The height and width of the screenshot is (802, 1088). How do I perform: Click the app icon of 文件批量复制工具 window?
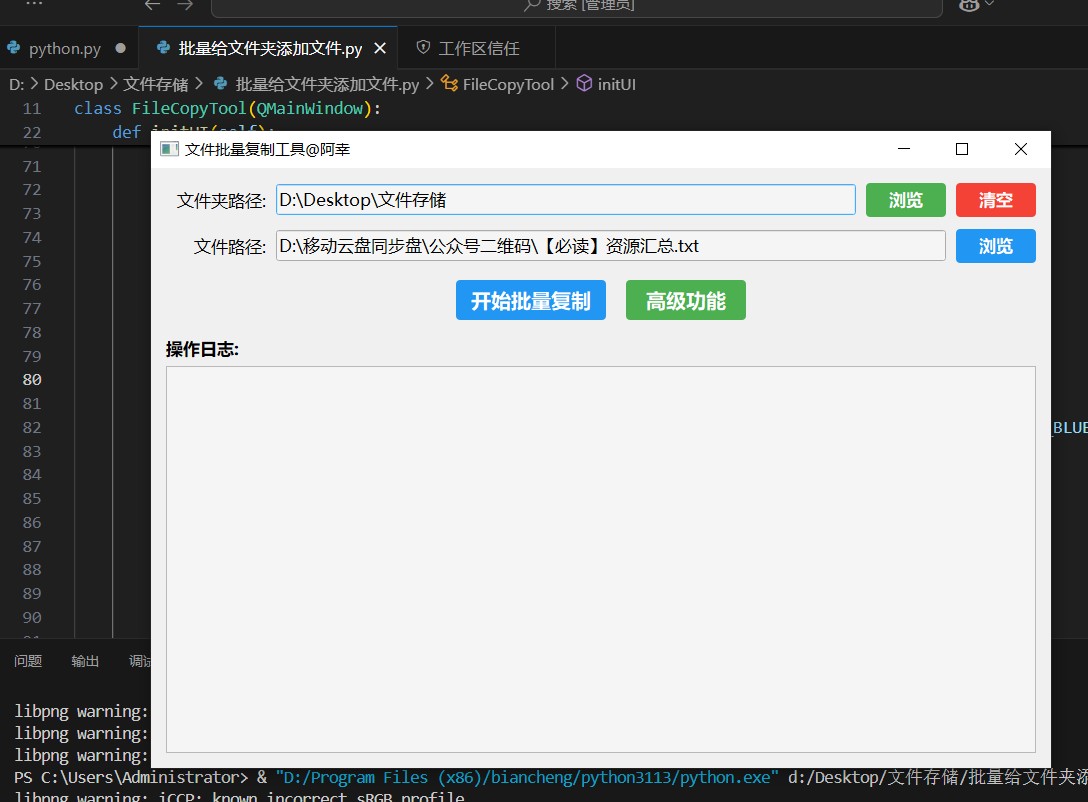(x=169, y=149)
